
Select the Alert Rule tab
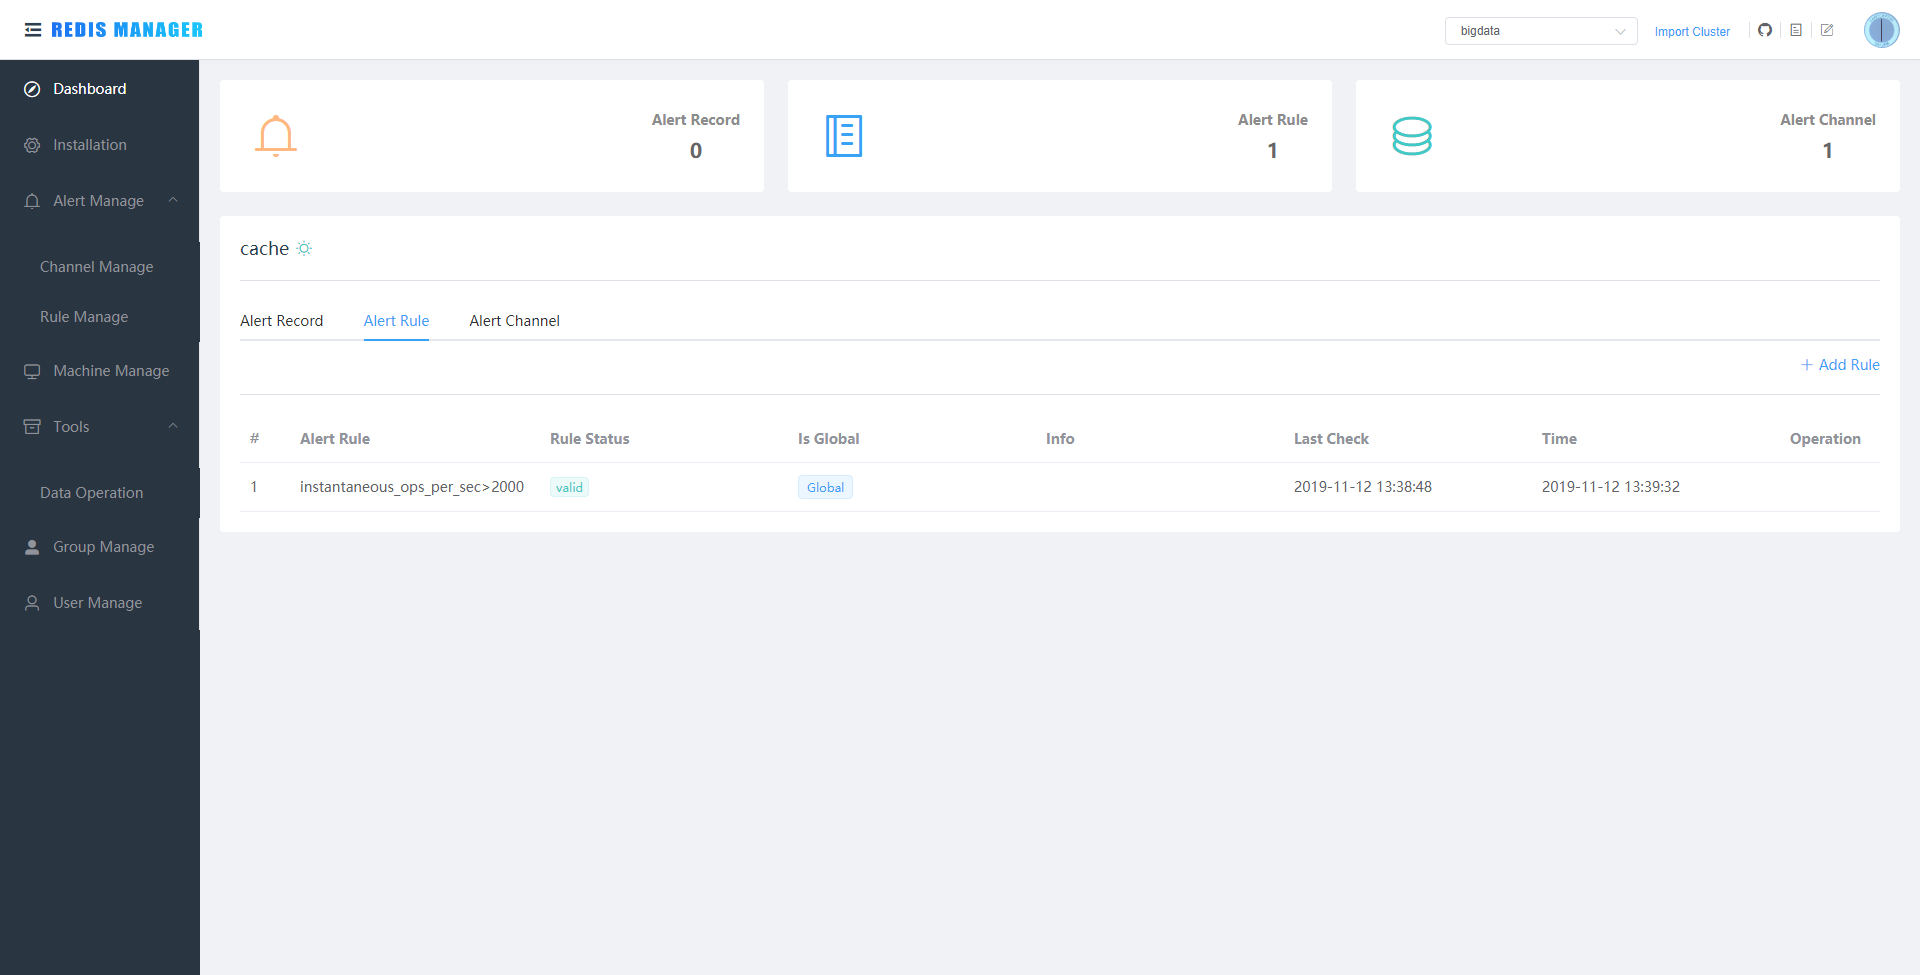click(396, 321)
